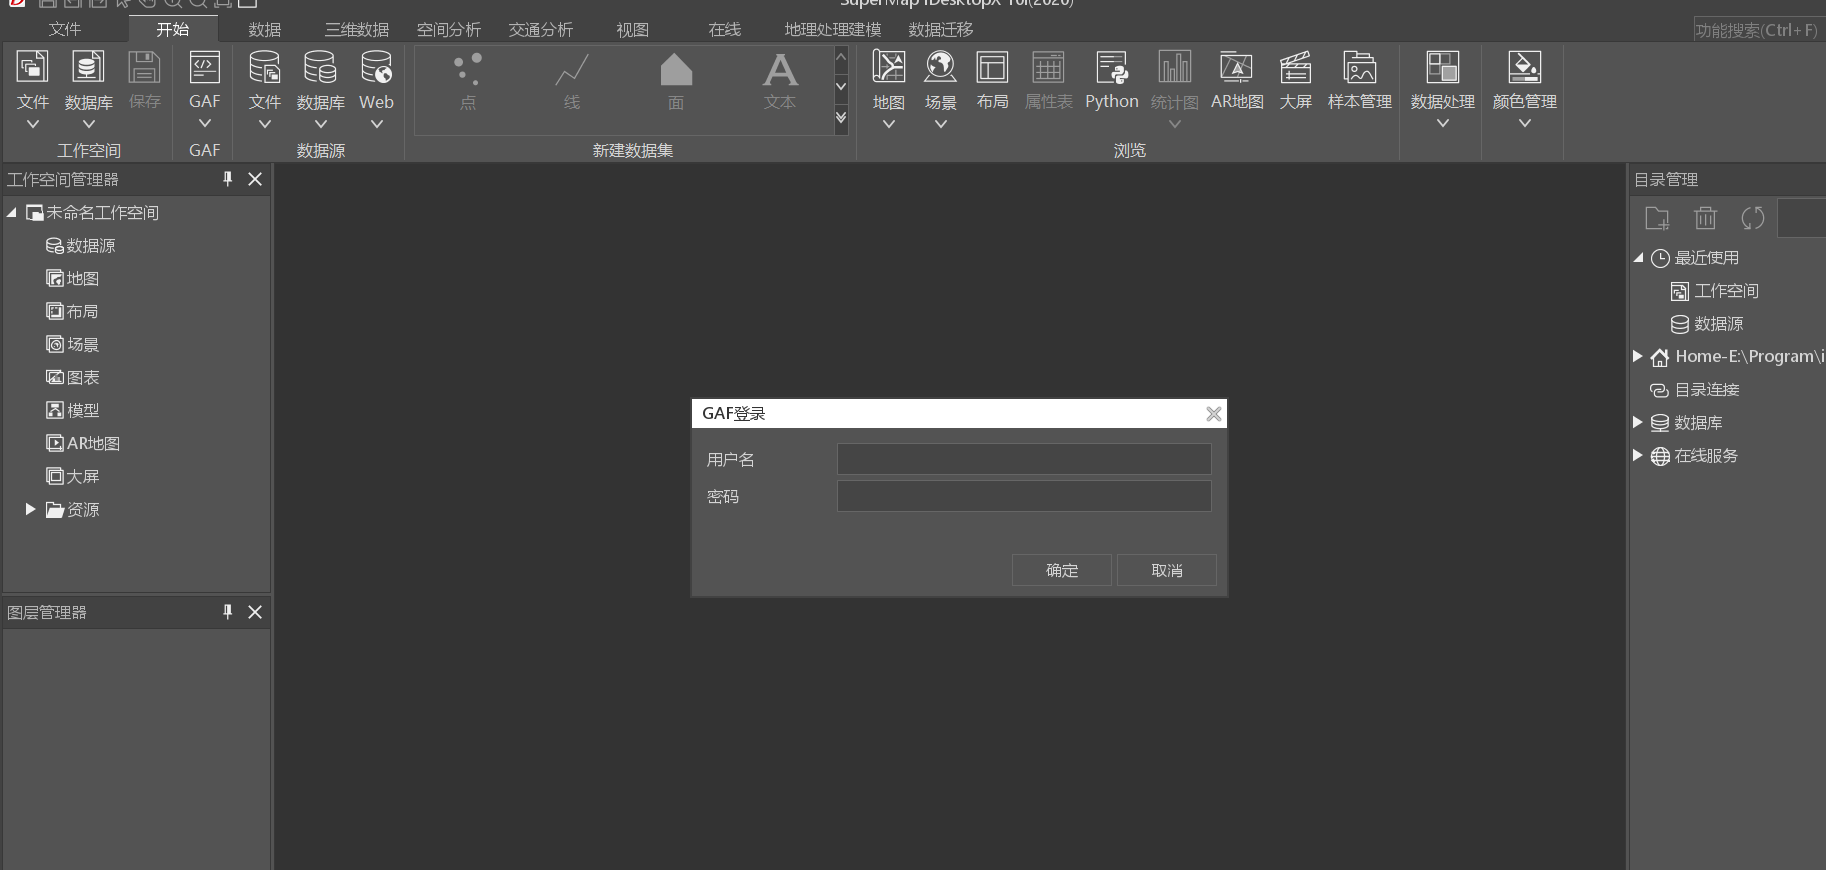Image resolution: width=1826 pixels, height=870 pixels.
Task: Open dropdown arrow under 地图 icon
Action: click(888, 124)
